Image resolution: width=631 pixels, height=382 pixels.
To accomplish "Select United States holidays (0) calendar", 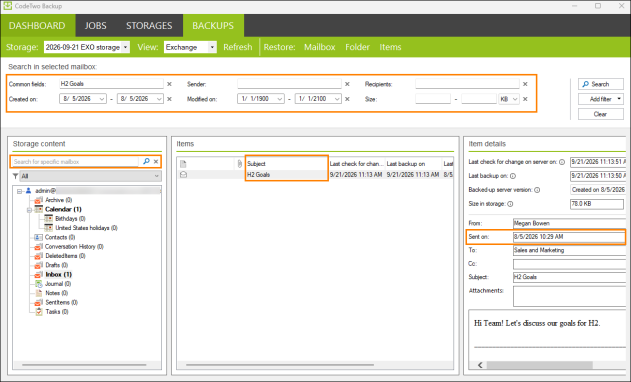I will [86, 228].
